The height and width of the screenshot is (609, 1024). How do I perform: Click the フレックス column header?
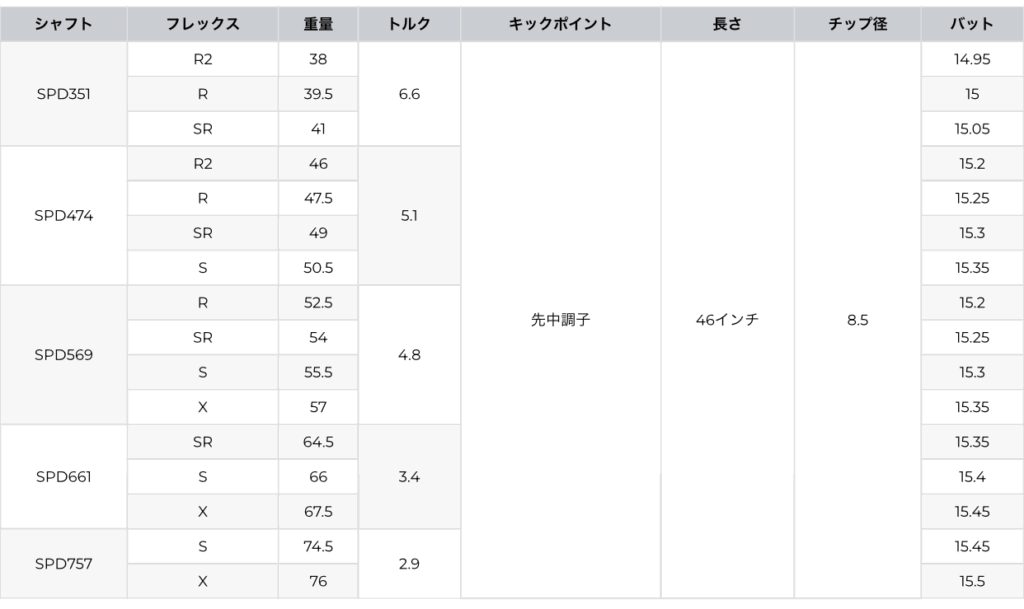pyautogui.click(x=202, y=24)
